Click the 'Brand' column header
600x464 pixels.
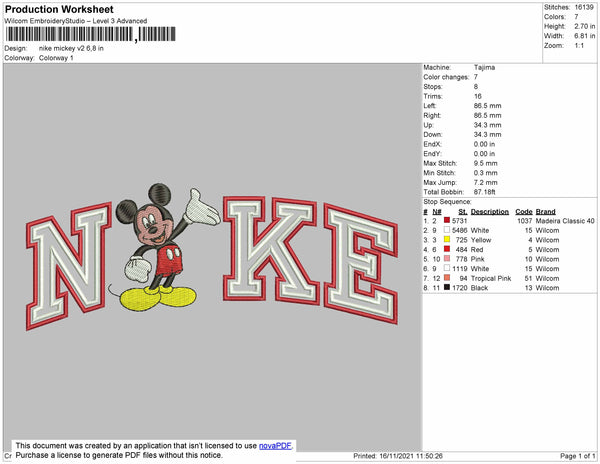(x=545, y=212)
